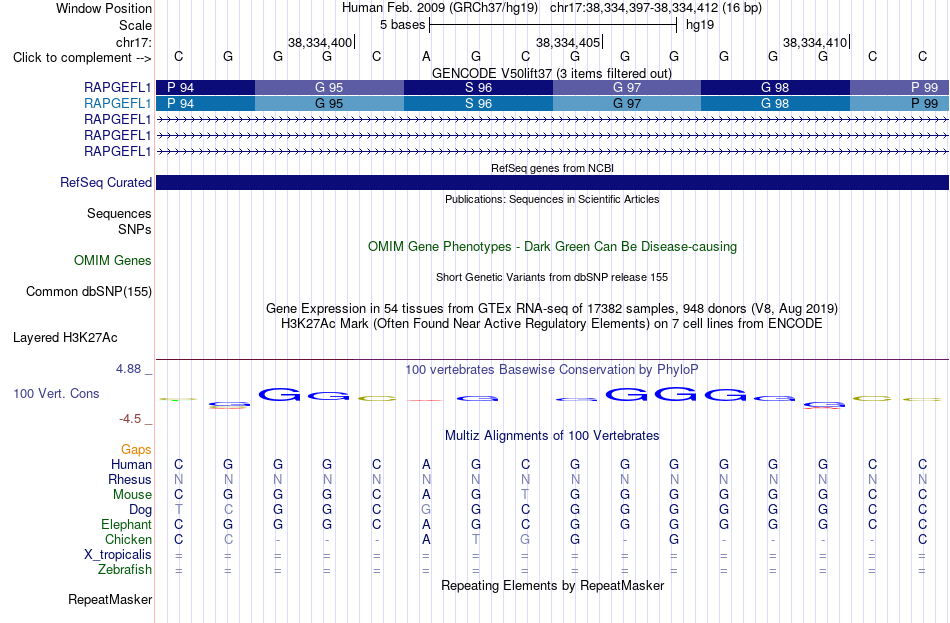950x623 pixels.
Task: Click the Dog alignment row label
Action: (x=141, y=510)
